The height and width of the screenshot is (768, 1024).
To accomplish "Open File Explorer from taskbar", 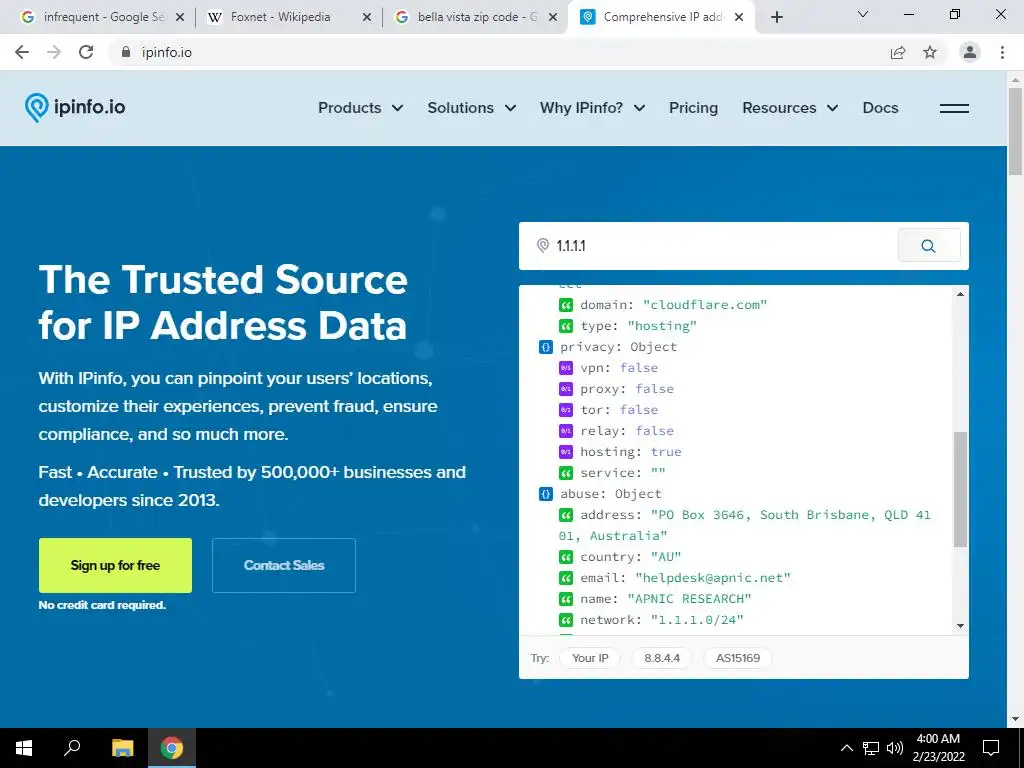I will coord(122,748).
